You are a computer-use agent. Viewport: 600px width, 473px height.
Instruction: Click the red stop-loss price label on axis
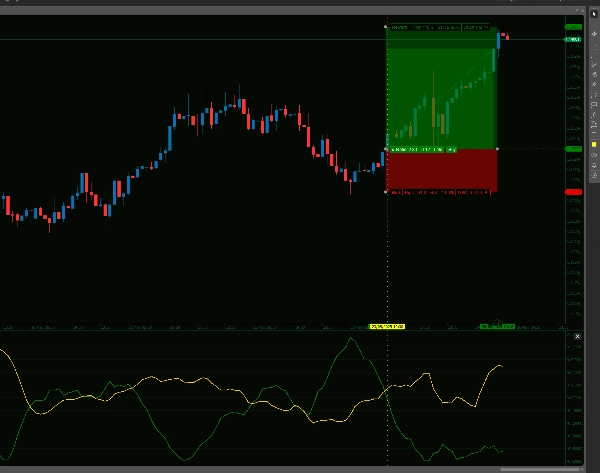coord(574,191)
